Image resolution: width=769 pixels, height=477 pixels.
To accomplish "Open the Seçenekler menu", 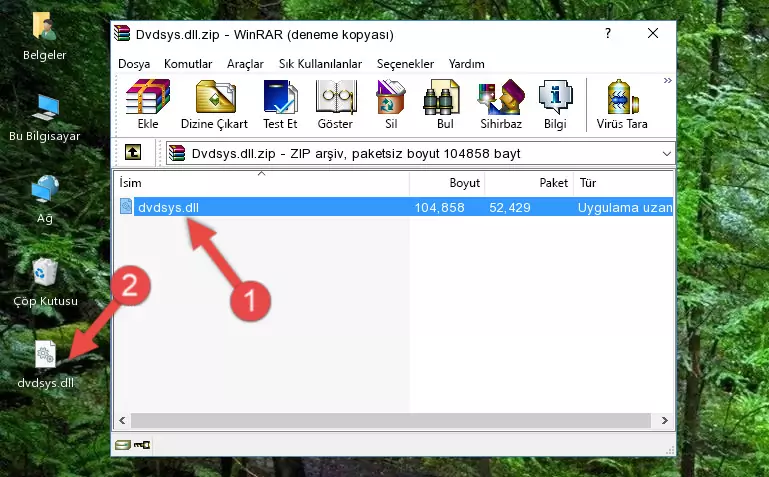I will [405, 64].
